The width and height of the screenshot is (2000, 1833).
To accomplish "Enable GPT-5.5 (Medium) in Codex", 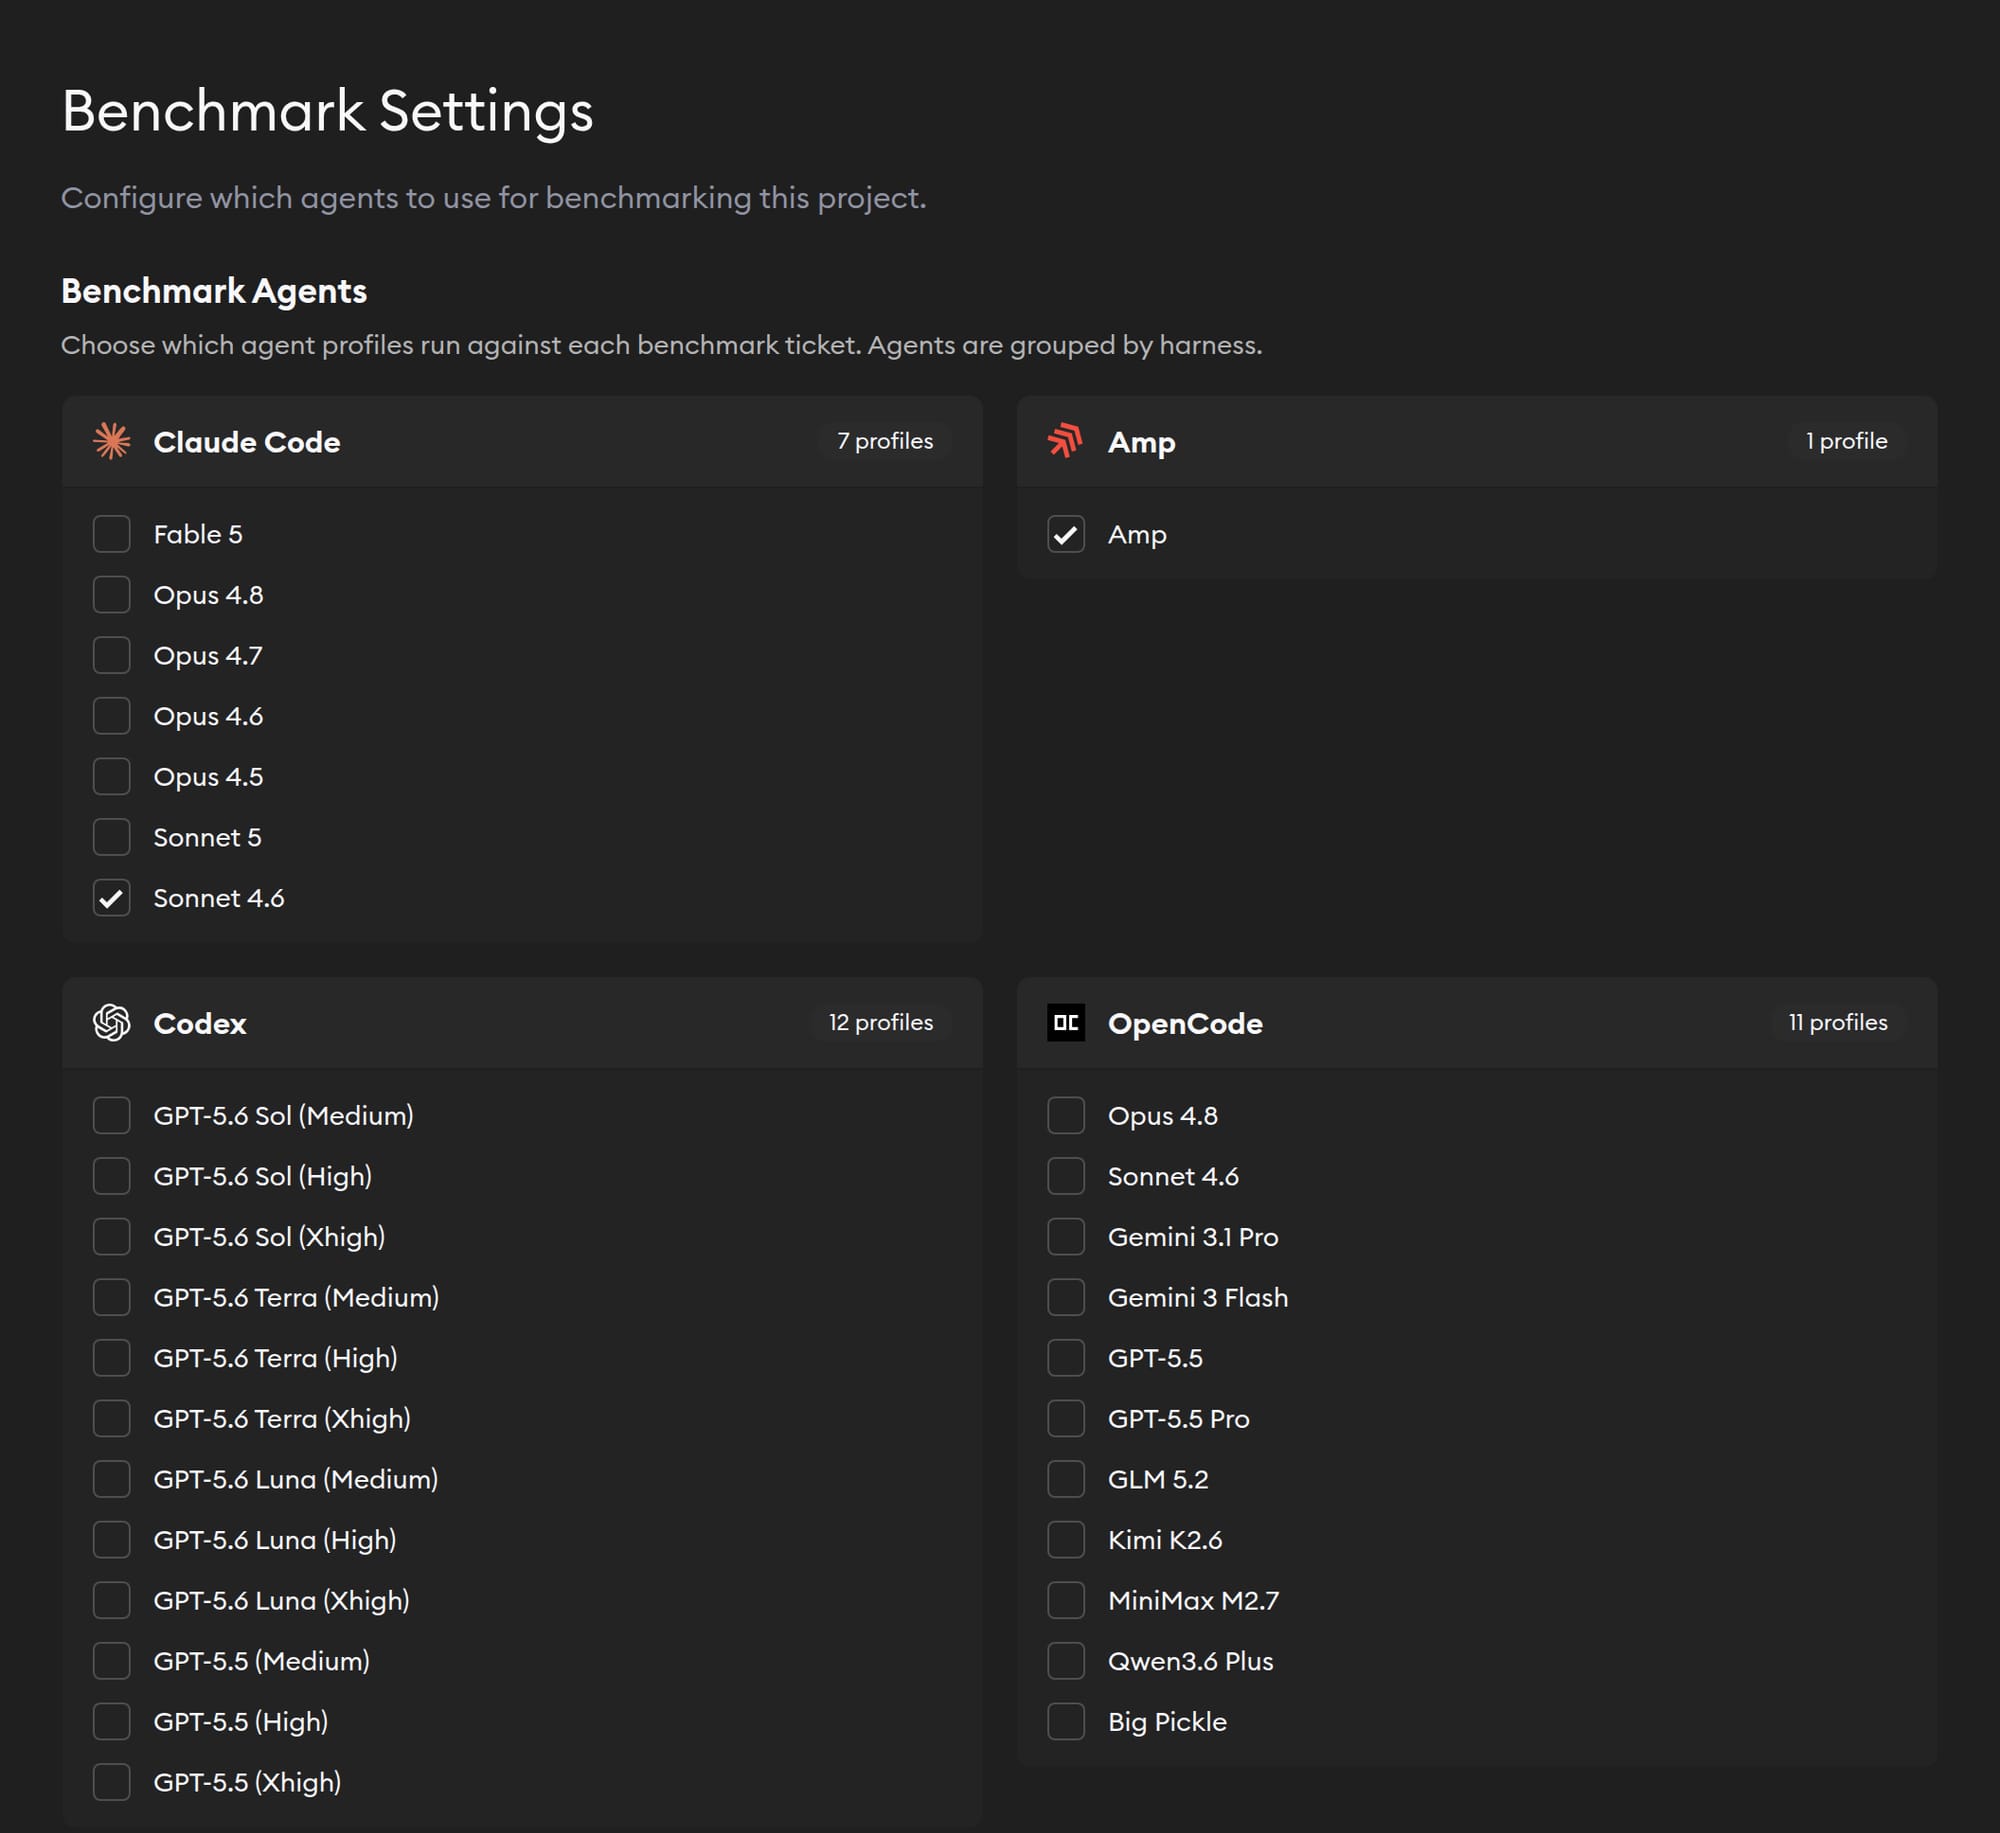I will pos(112,1661).
